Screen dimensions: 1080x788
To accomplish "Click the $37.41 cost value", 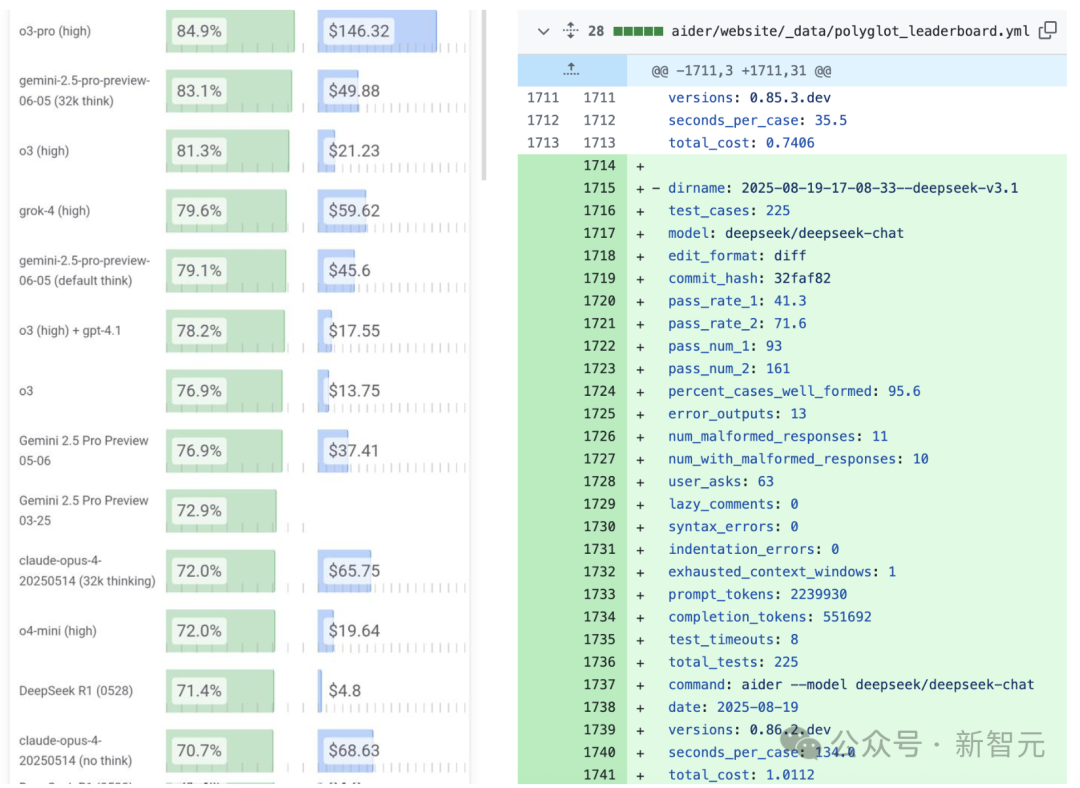I will point(354,450).
